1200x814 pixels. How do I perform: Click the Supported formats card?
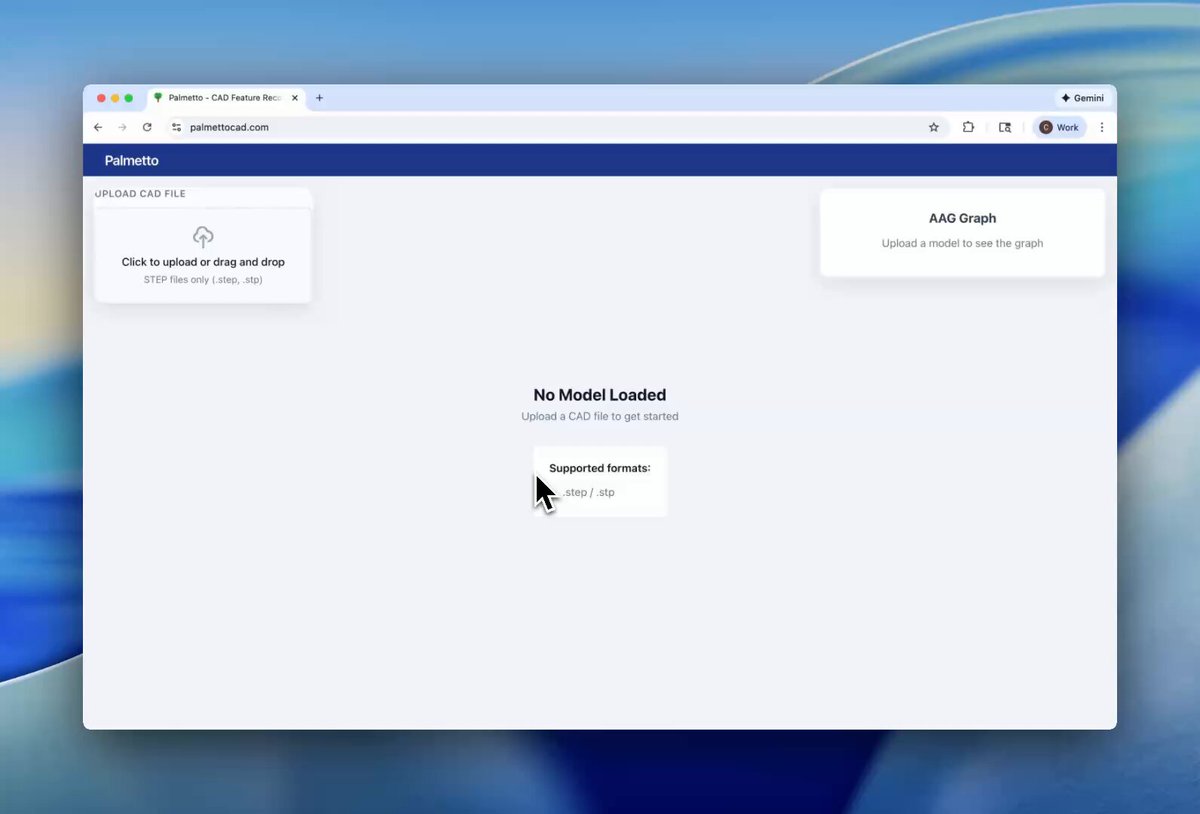tap(600, 481)
